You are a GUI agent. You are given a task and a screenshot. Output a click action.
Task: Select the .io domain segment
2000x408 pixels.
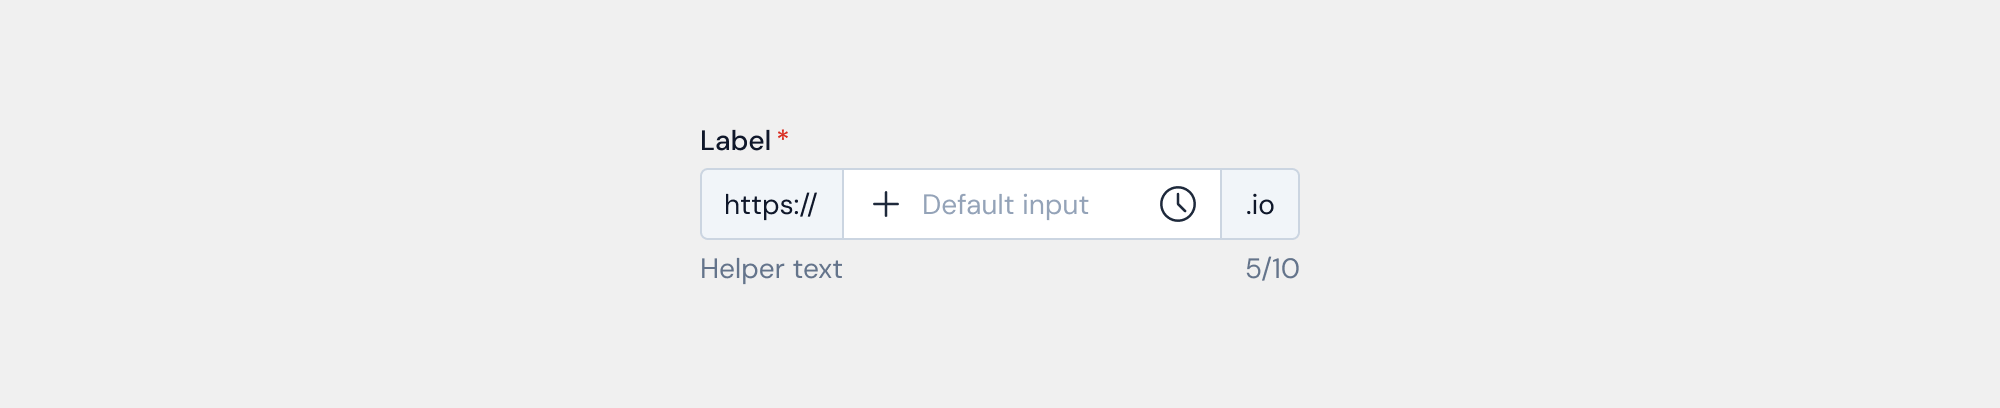[1260, 205]
